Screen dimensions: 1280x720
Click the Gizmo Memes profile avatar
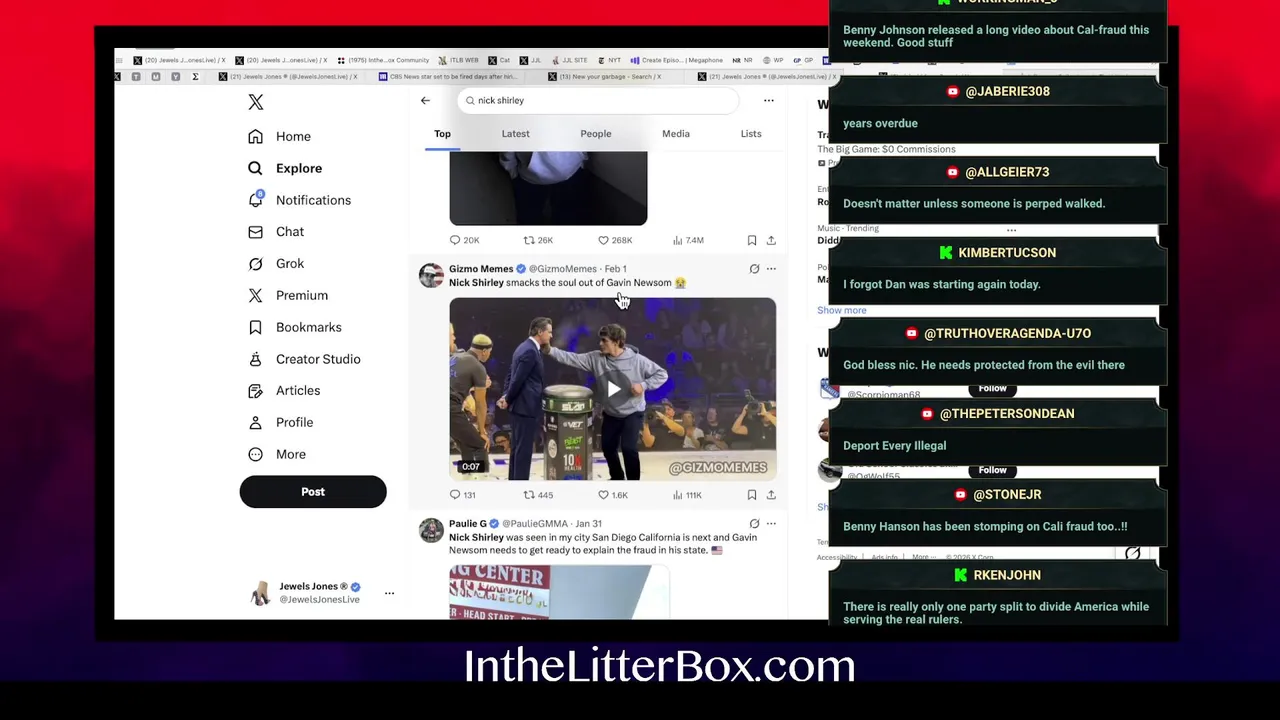click(x=431, y=275)
